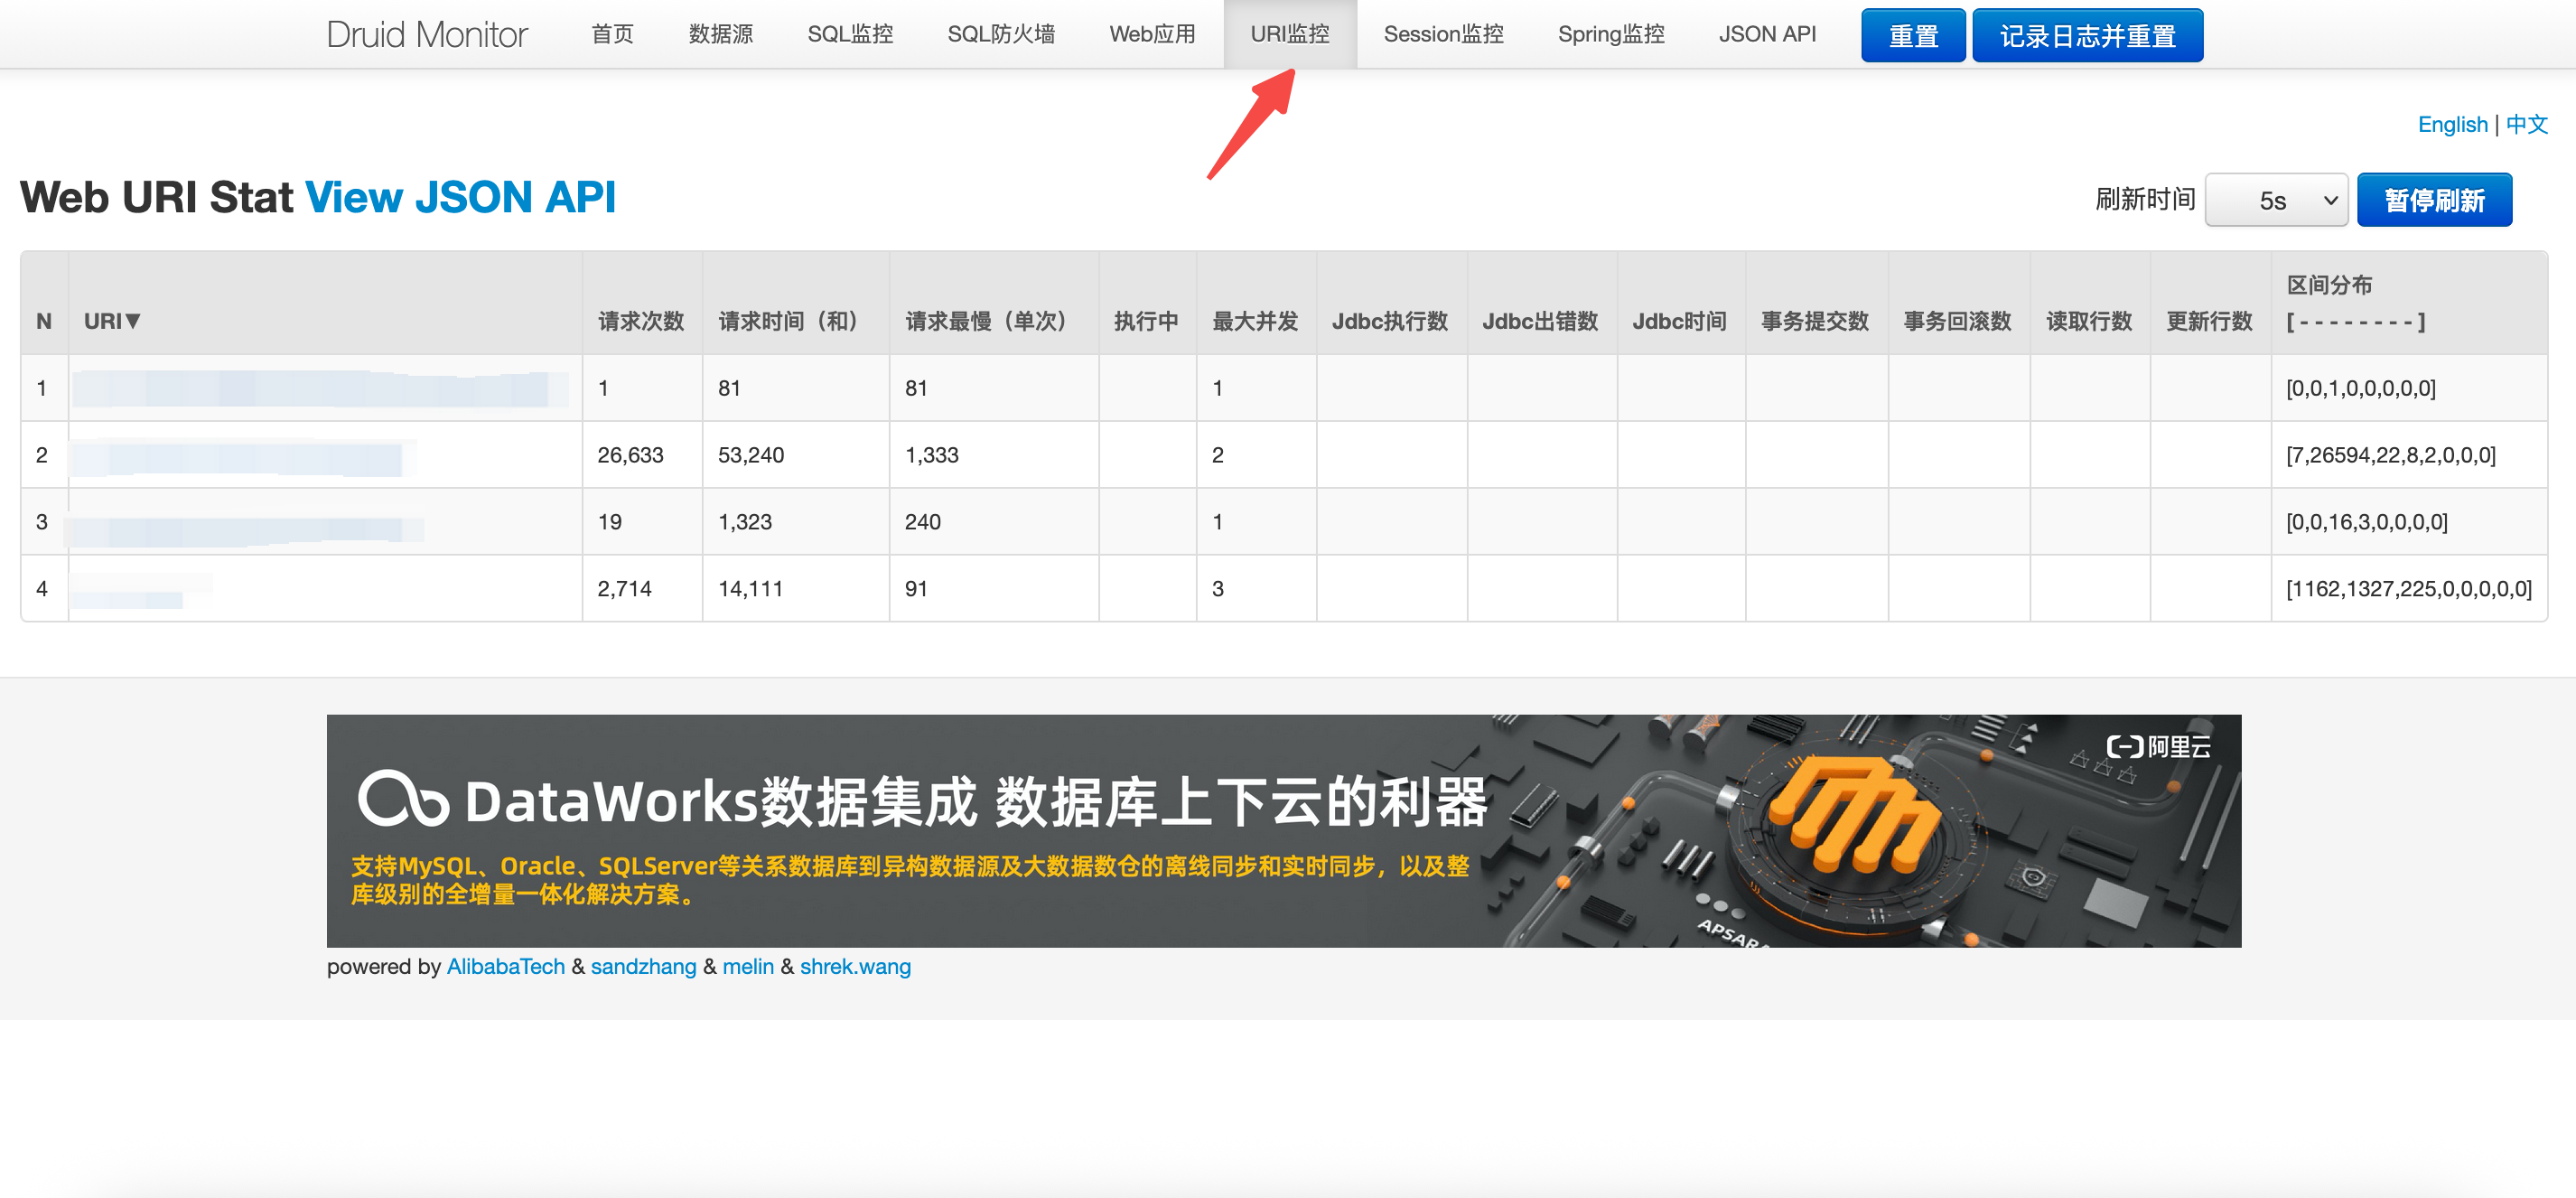The height and width of the screenshot is (1198, 2576).
Task: Open the refresh interval dropdown showing 5s
Action: [x=2277, y=199]
